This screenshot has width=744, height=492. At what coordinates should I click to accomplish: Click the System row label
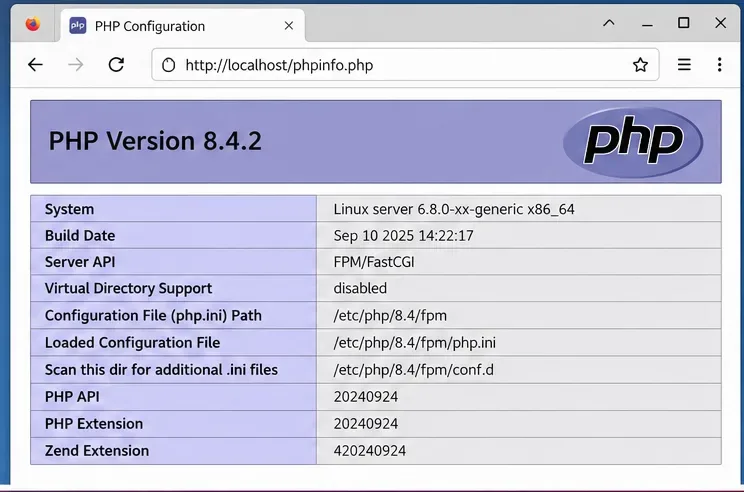pos(69,209)
